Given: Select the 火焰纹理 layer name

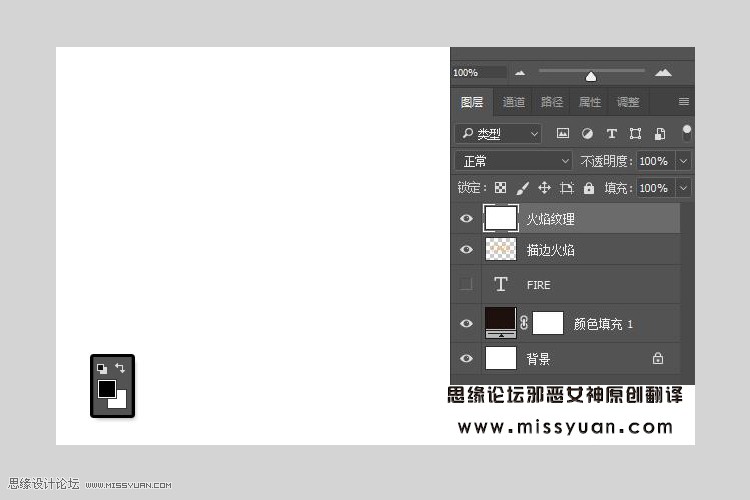Looking at the screenshot, I should pyautogui.click(x=551, y=219).
